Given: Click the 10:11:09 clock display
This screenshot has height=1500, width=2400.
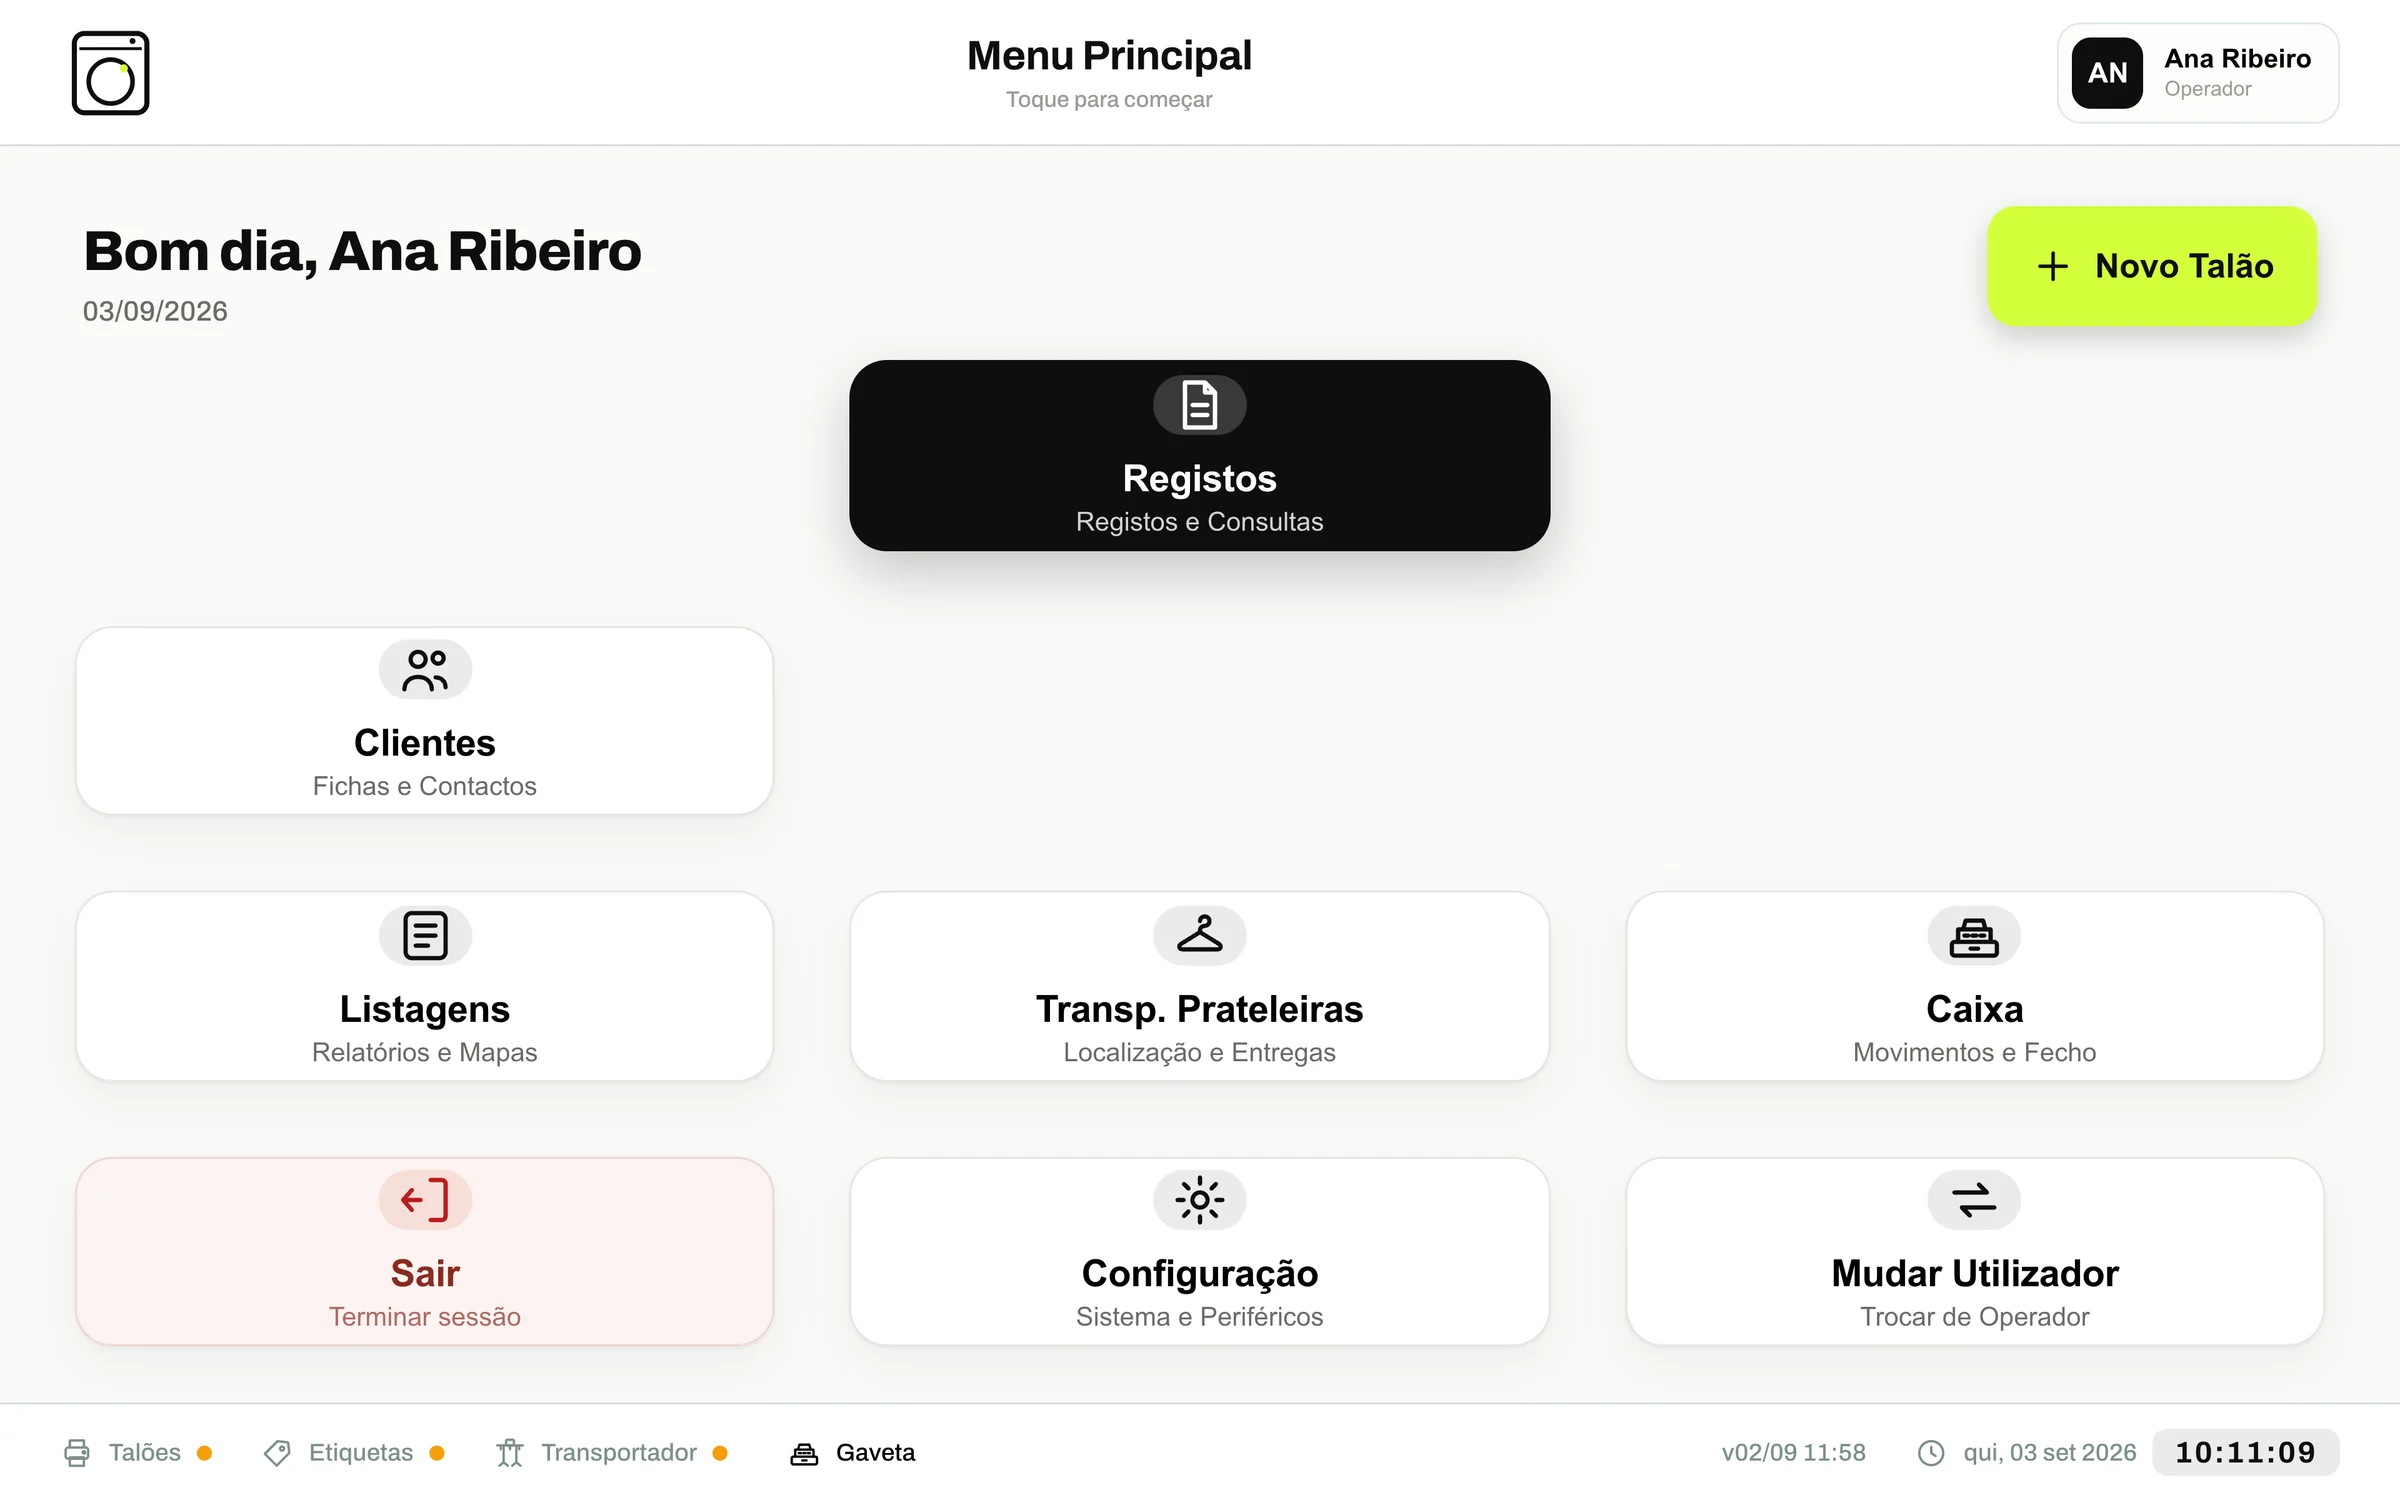Looking at the screenshot, I should click(x=2245, y=1452).
